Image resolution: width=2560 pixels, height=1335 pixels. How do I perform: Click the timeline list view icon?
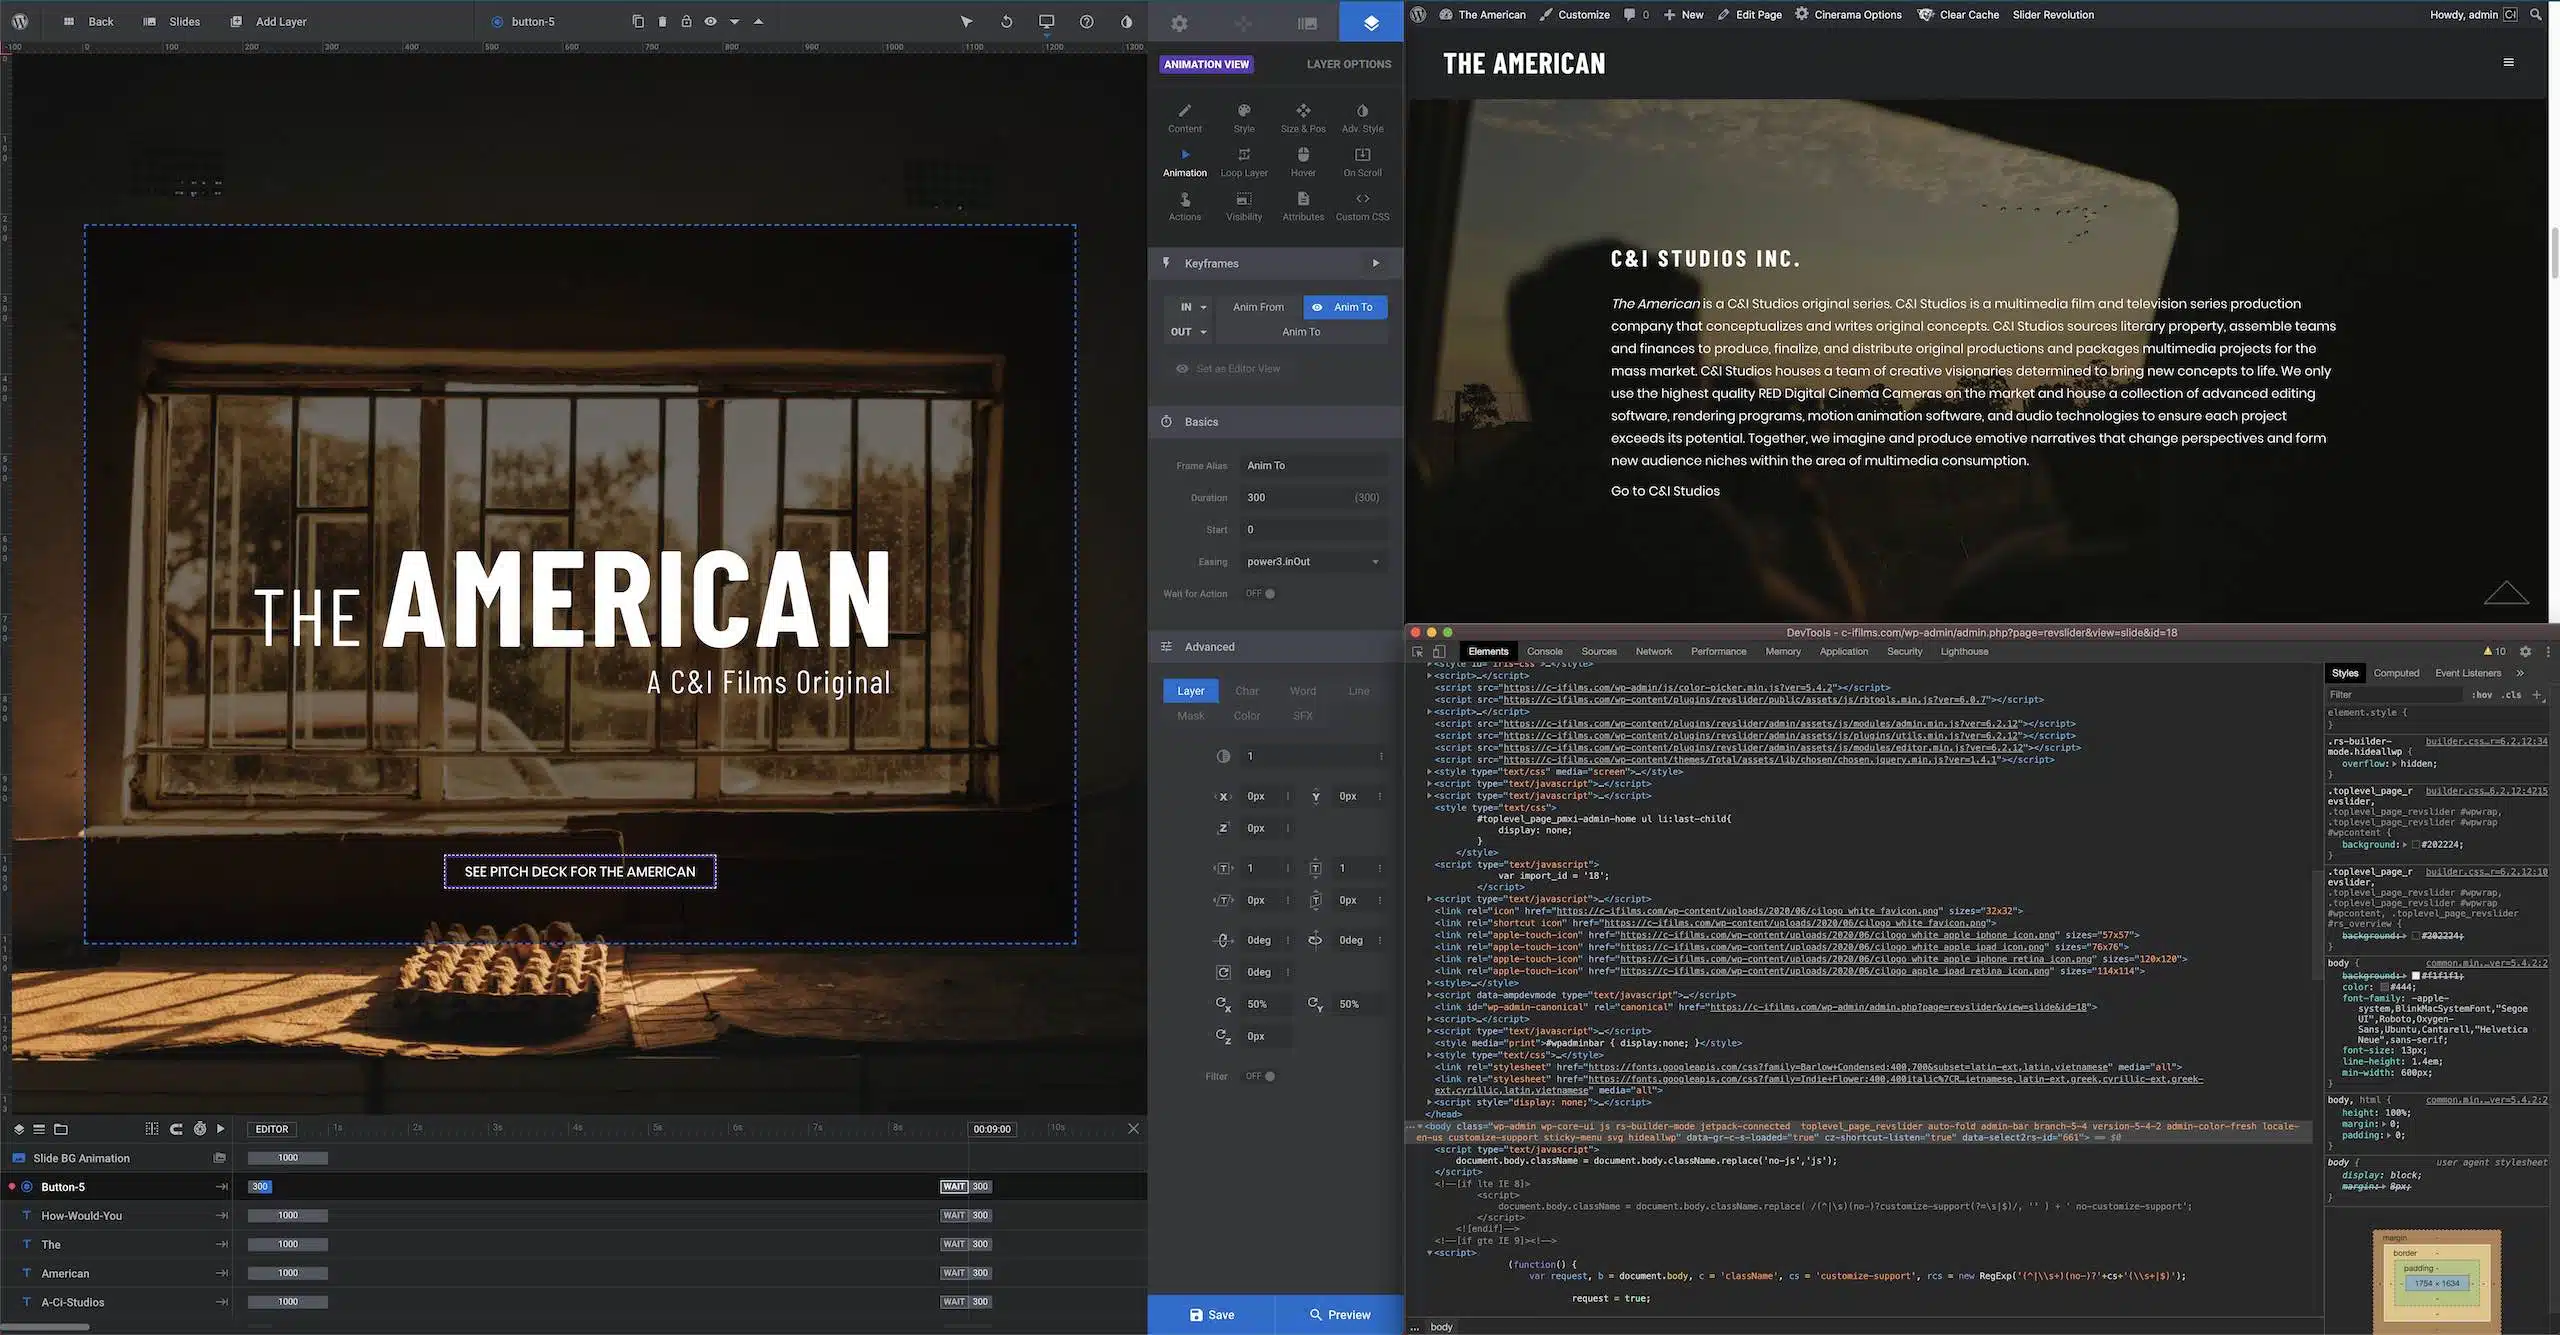coord(39,1129)
